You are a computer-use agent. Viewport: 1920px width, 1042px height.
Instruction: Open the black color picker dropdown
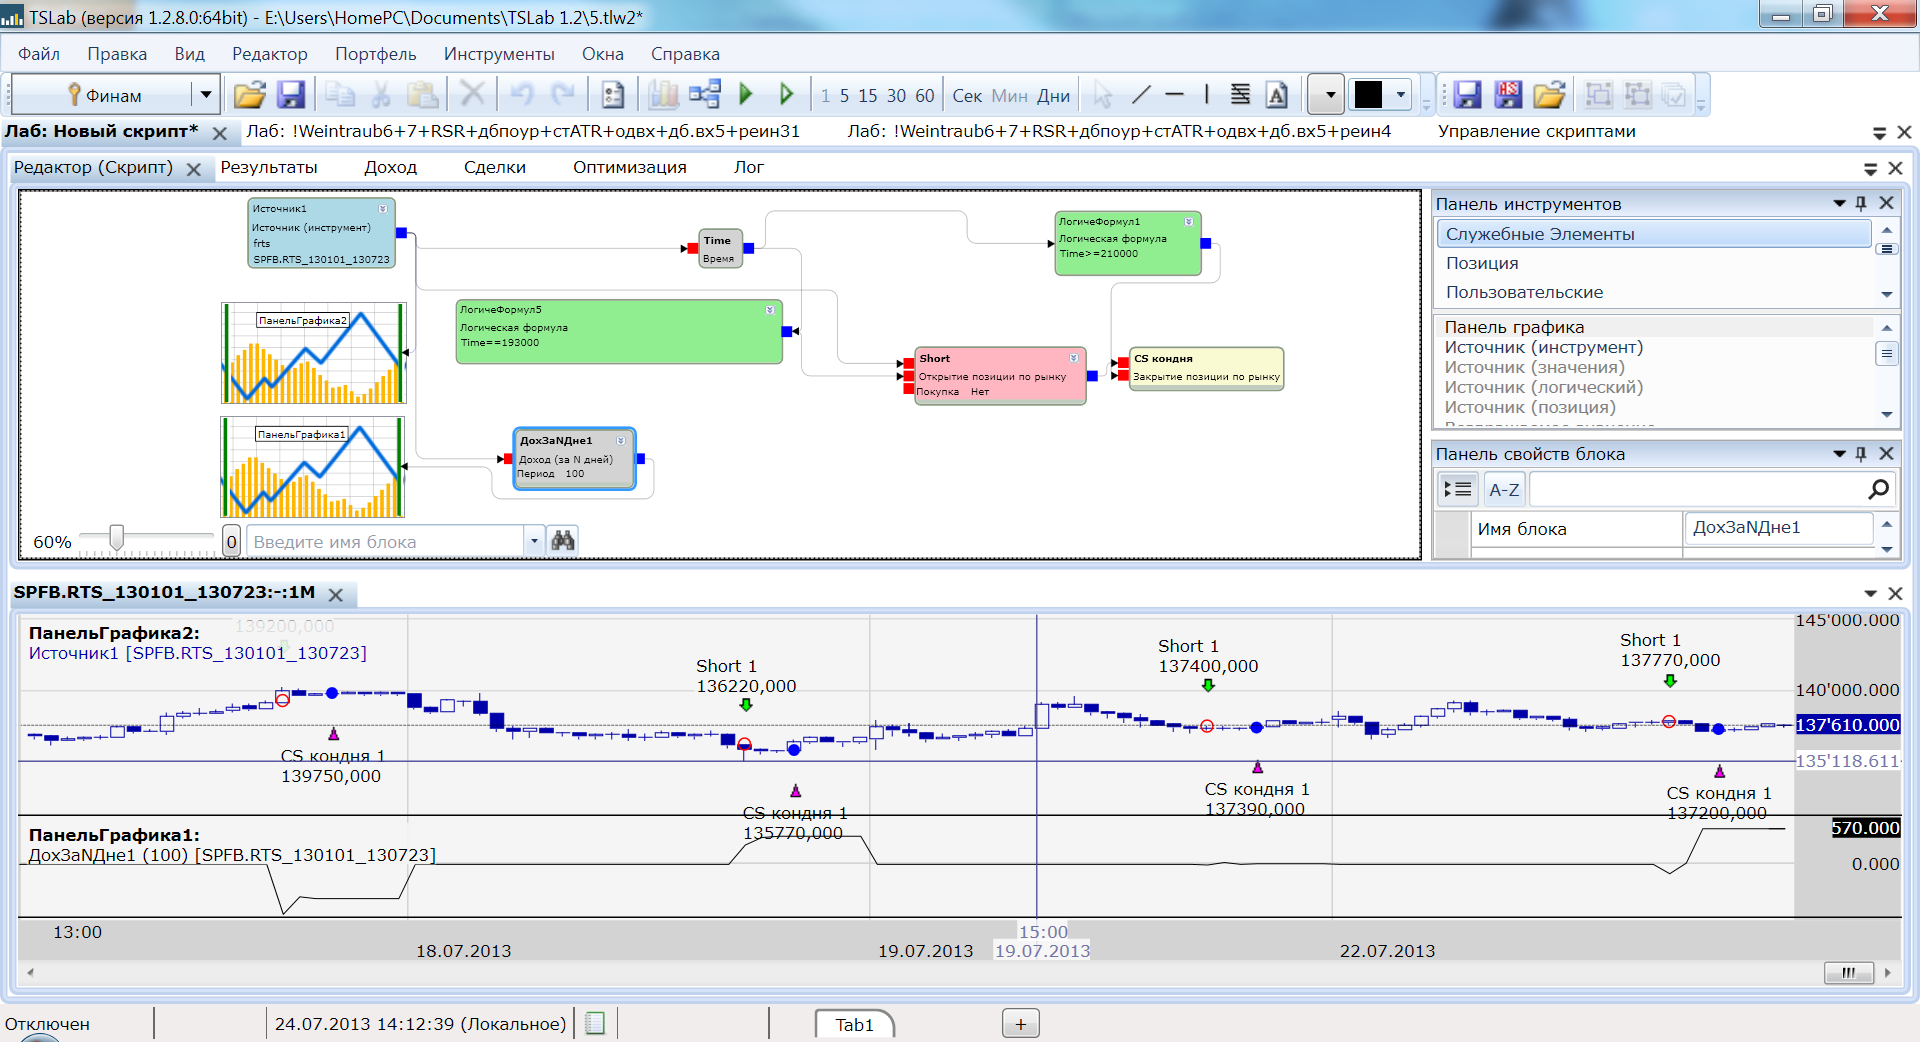point(1401,95)
